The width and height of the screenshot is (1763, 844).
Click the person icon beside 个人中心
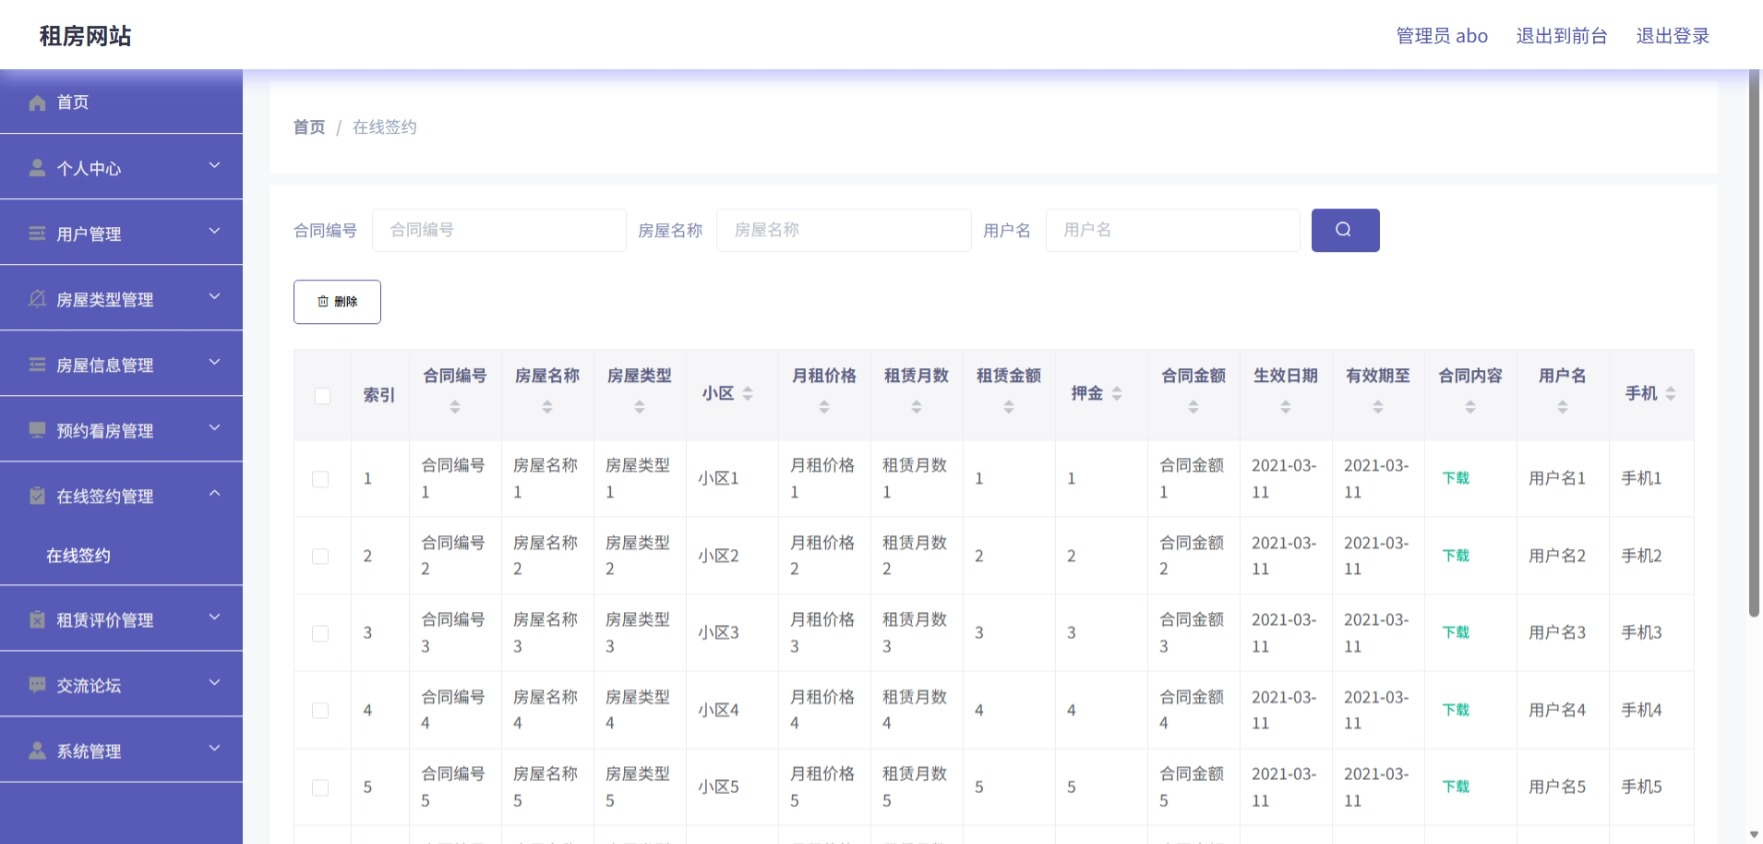tap(37, 168)
